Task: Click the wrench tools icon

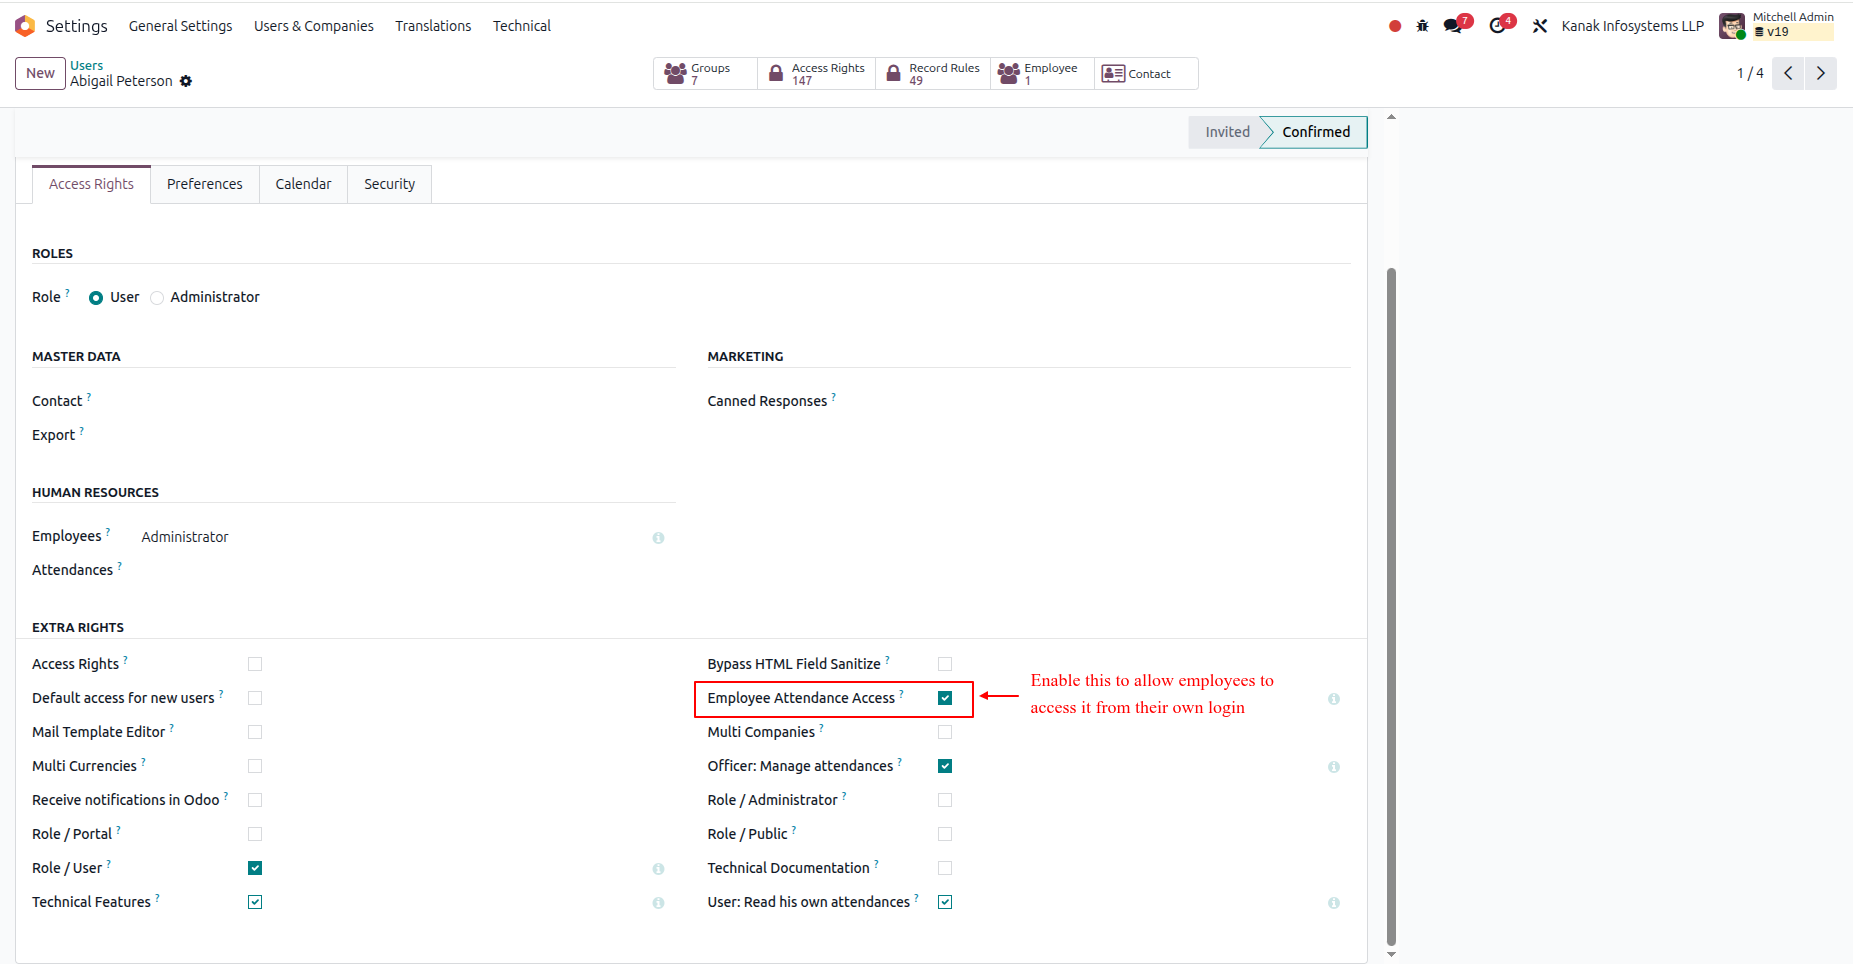Action: [x=1540, y=26]
